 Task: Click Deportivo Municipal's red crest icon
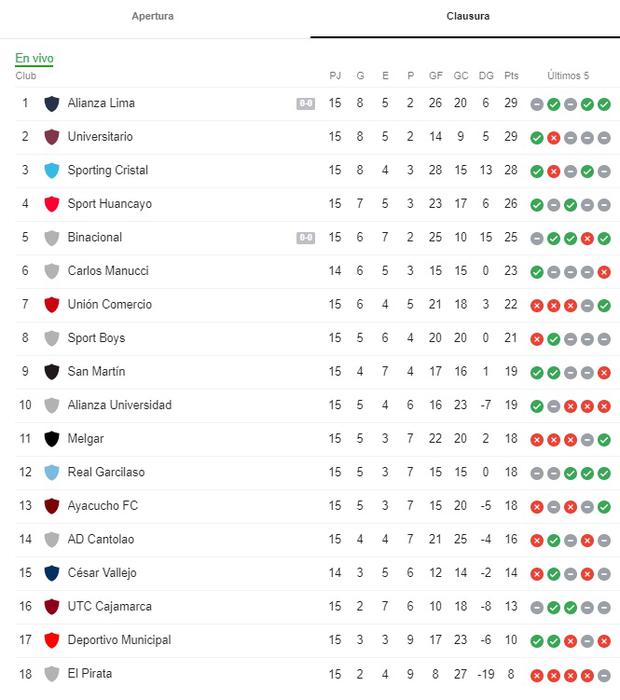pyautogui.click(x=52, y=640)
